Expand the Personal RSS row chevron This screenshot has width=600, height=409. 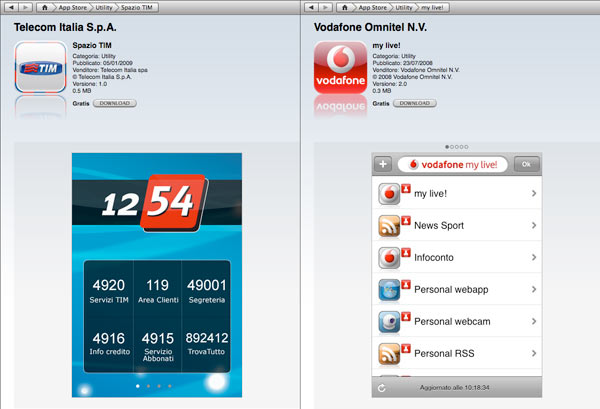[x=534, y=354]
